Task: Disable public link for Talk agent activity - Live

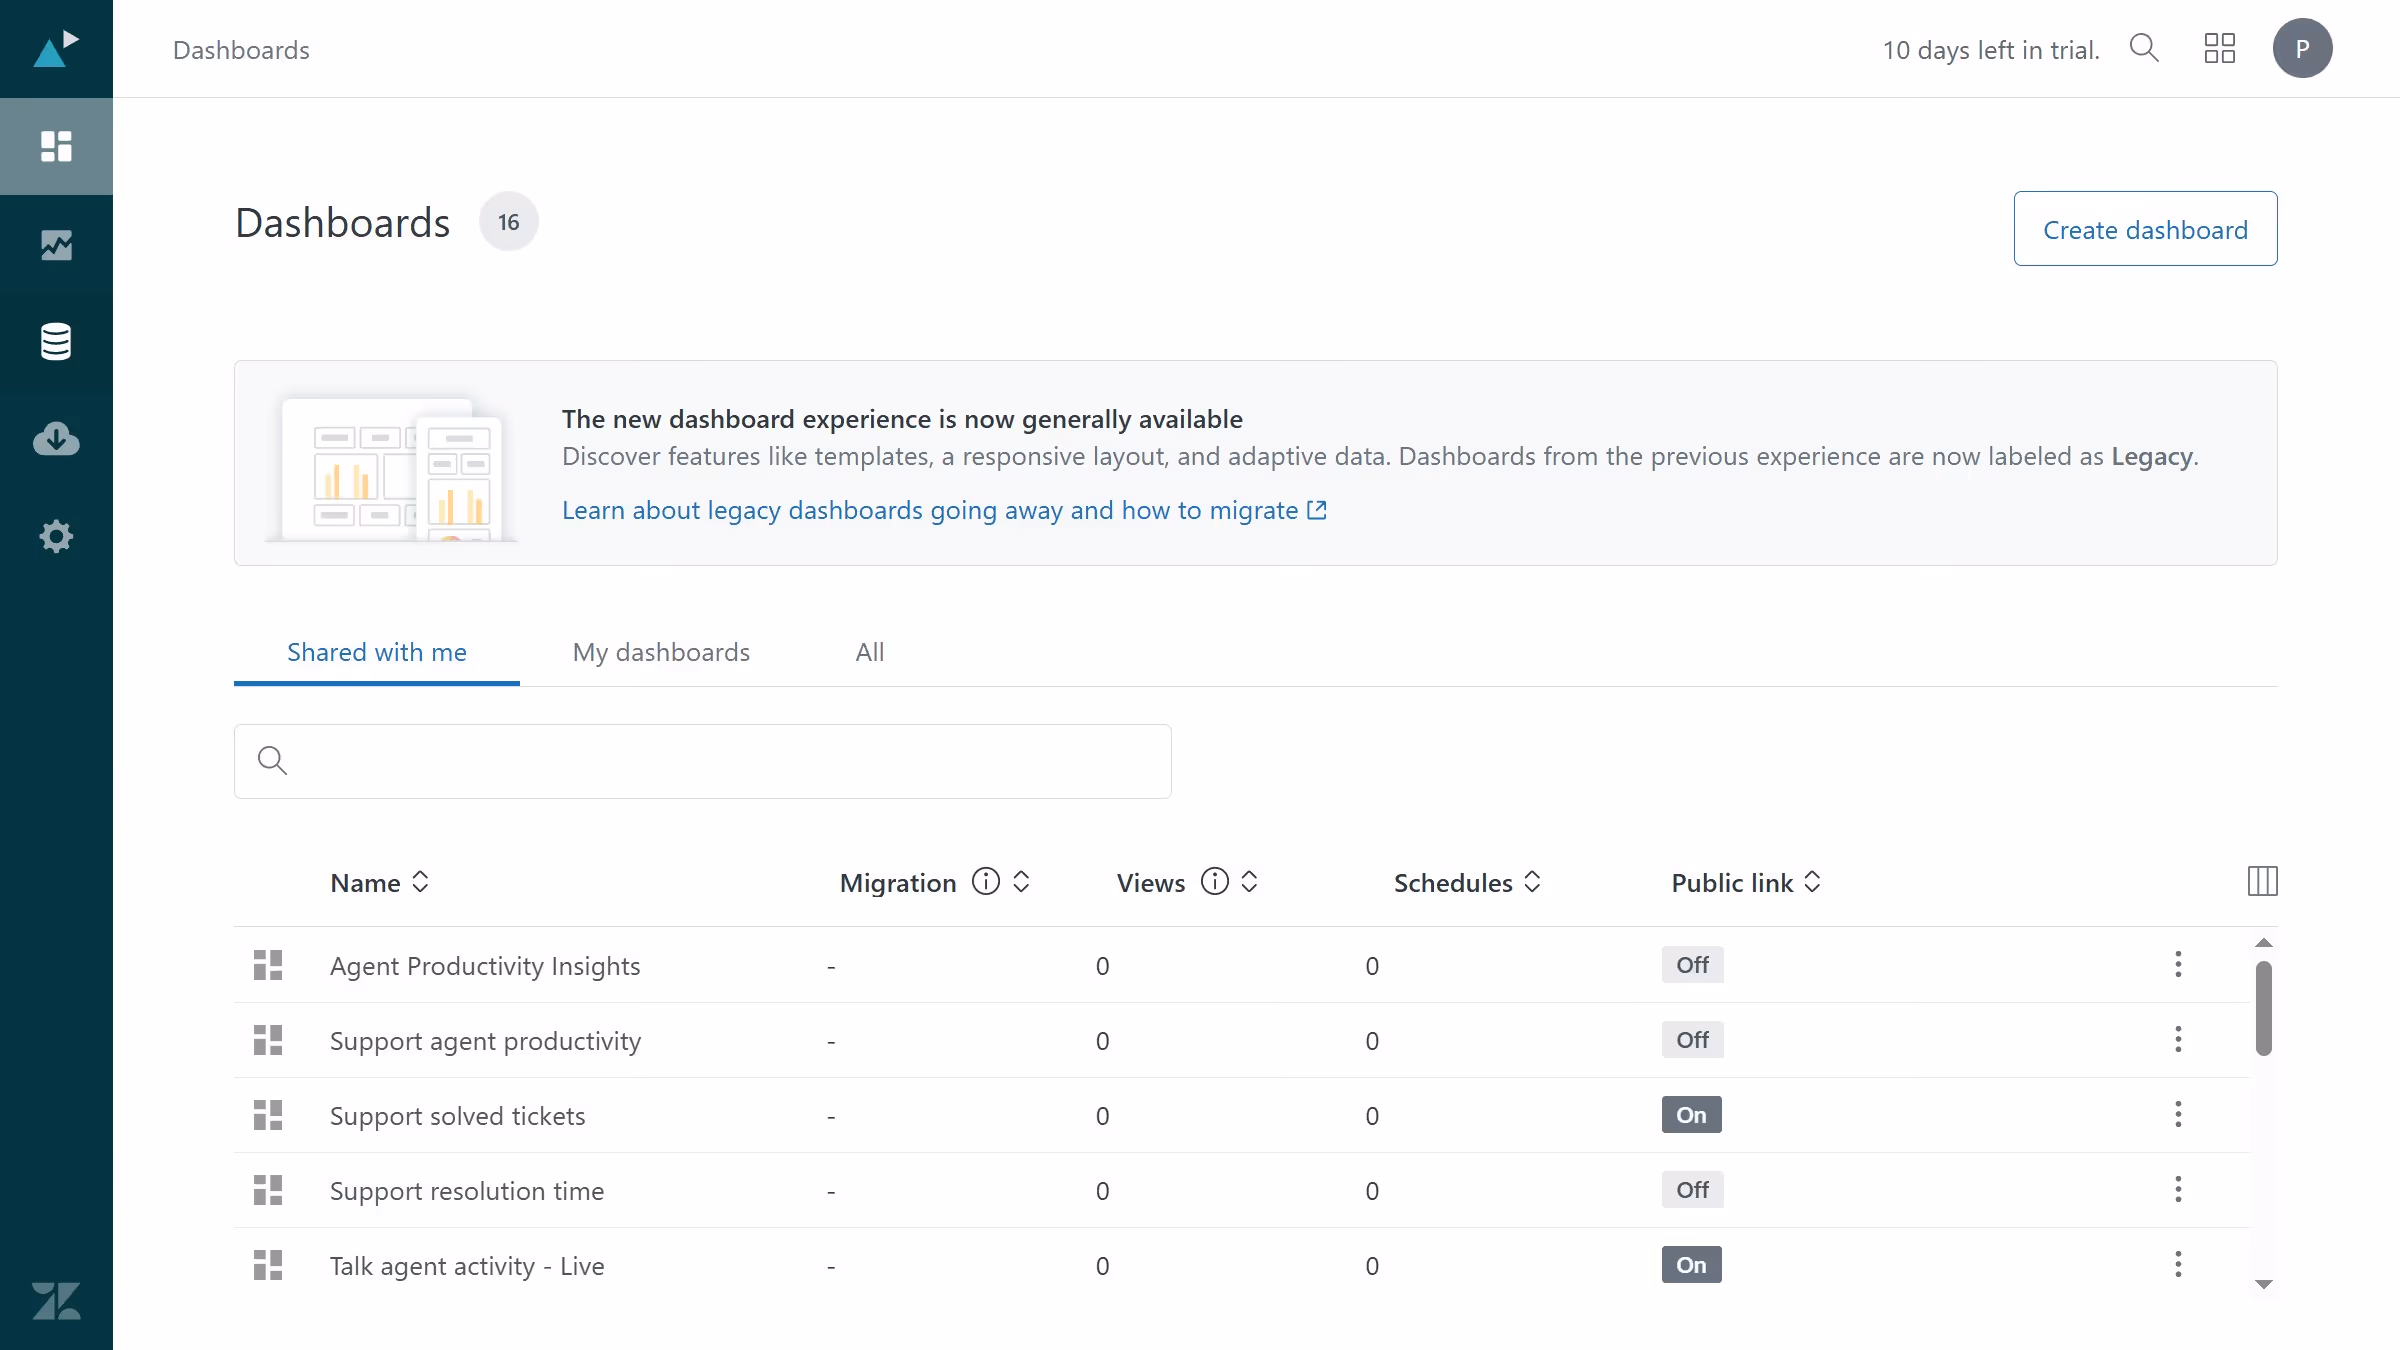Action: click(1691, 1264)
